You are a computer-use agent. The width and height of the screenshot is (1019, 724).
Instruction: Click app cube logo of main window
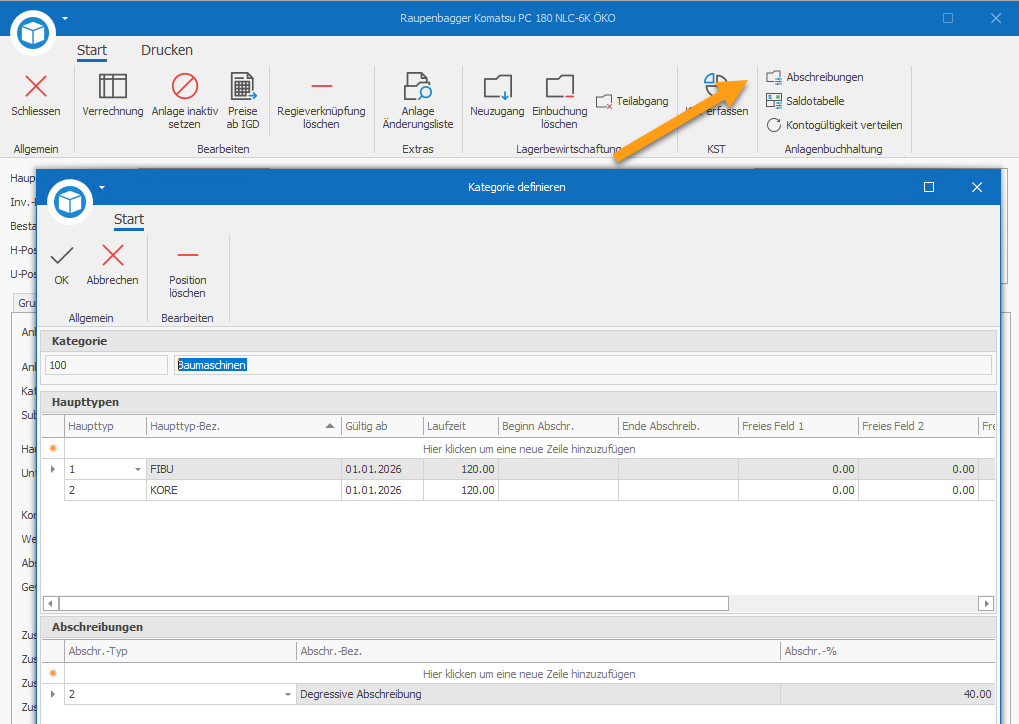33,32
